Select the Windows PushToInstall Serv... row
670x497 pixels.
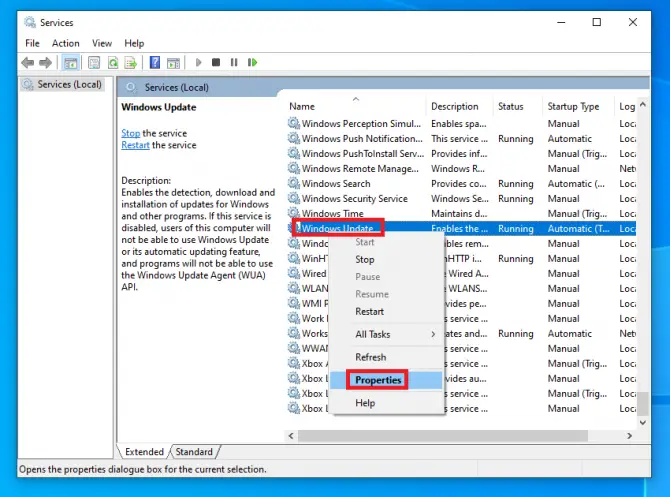pos(461,154)
